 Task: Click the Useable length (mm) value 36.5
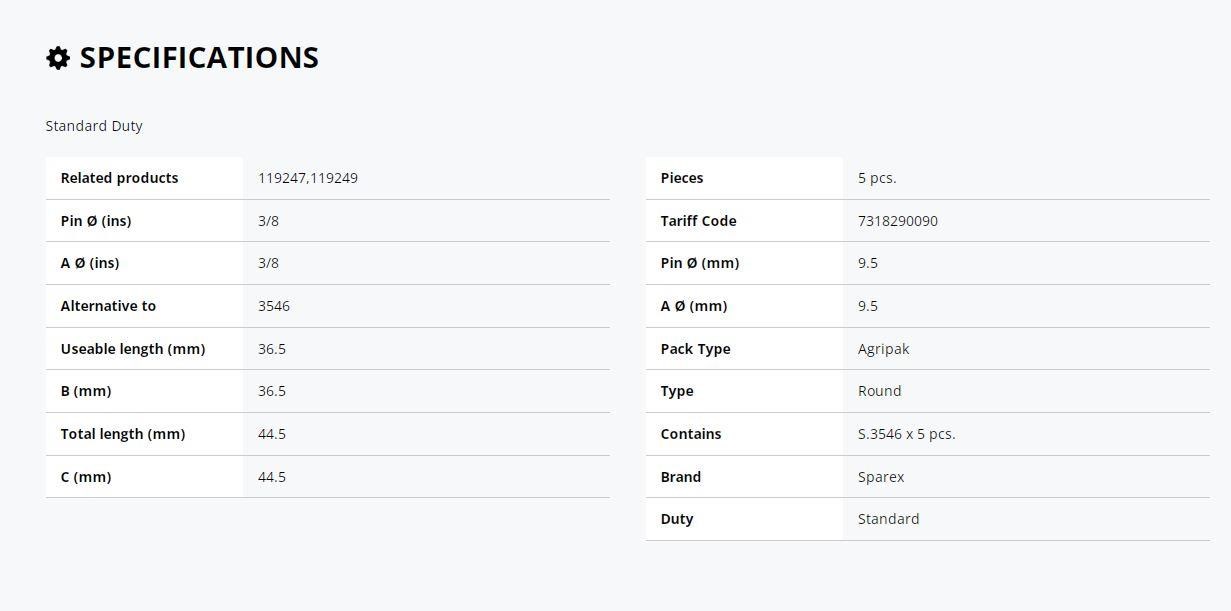(x=272, y=349)
